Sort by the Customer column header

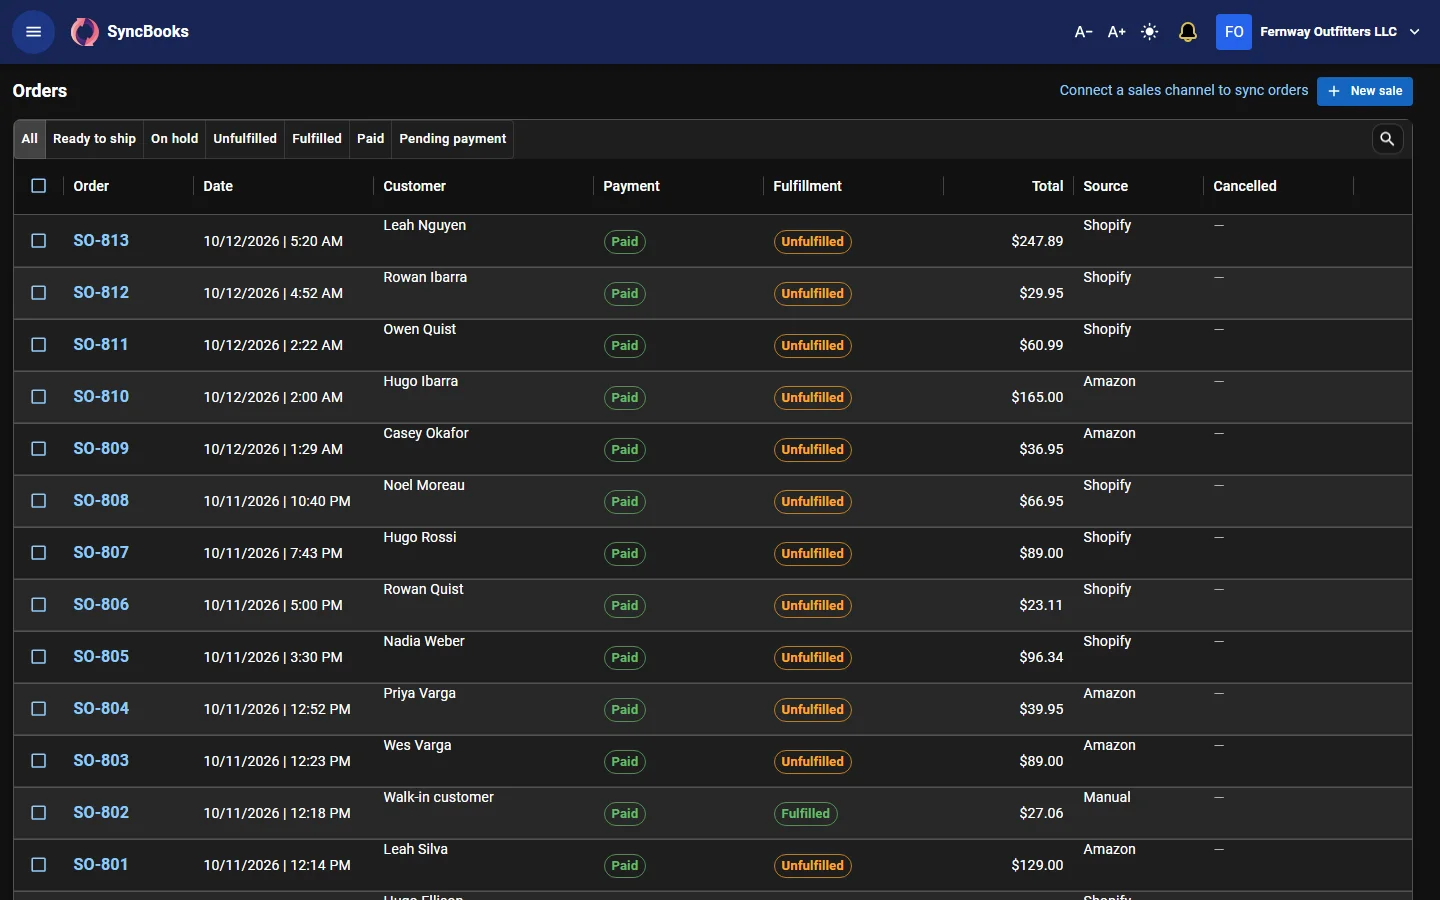pyautogui.click(x=414, y=186)
